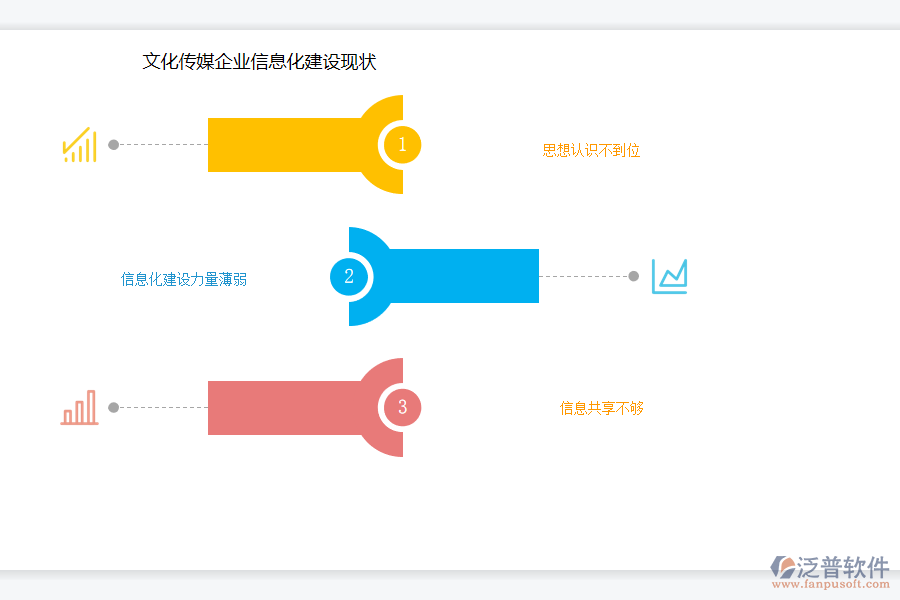This screenshot has width=900, height=600.
Task: Click the gray connector dot beside circle 2
Action: (632, 275)
